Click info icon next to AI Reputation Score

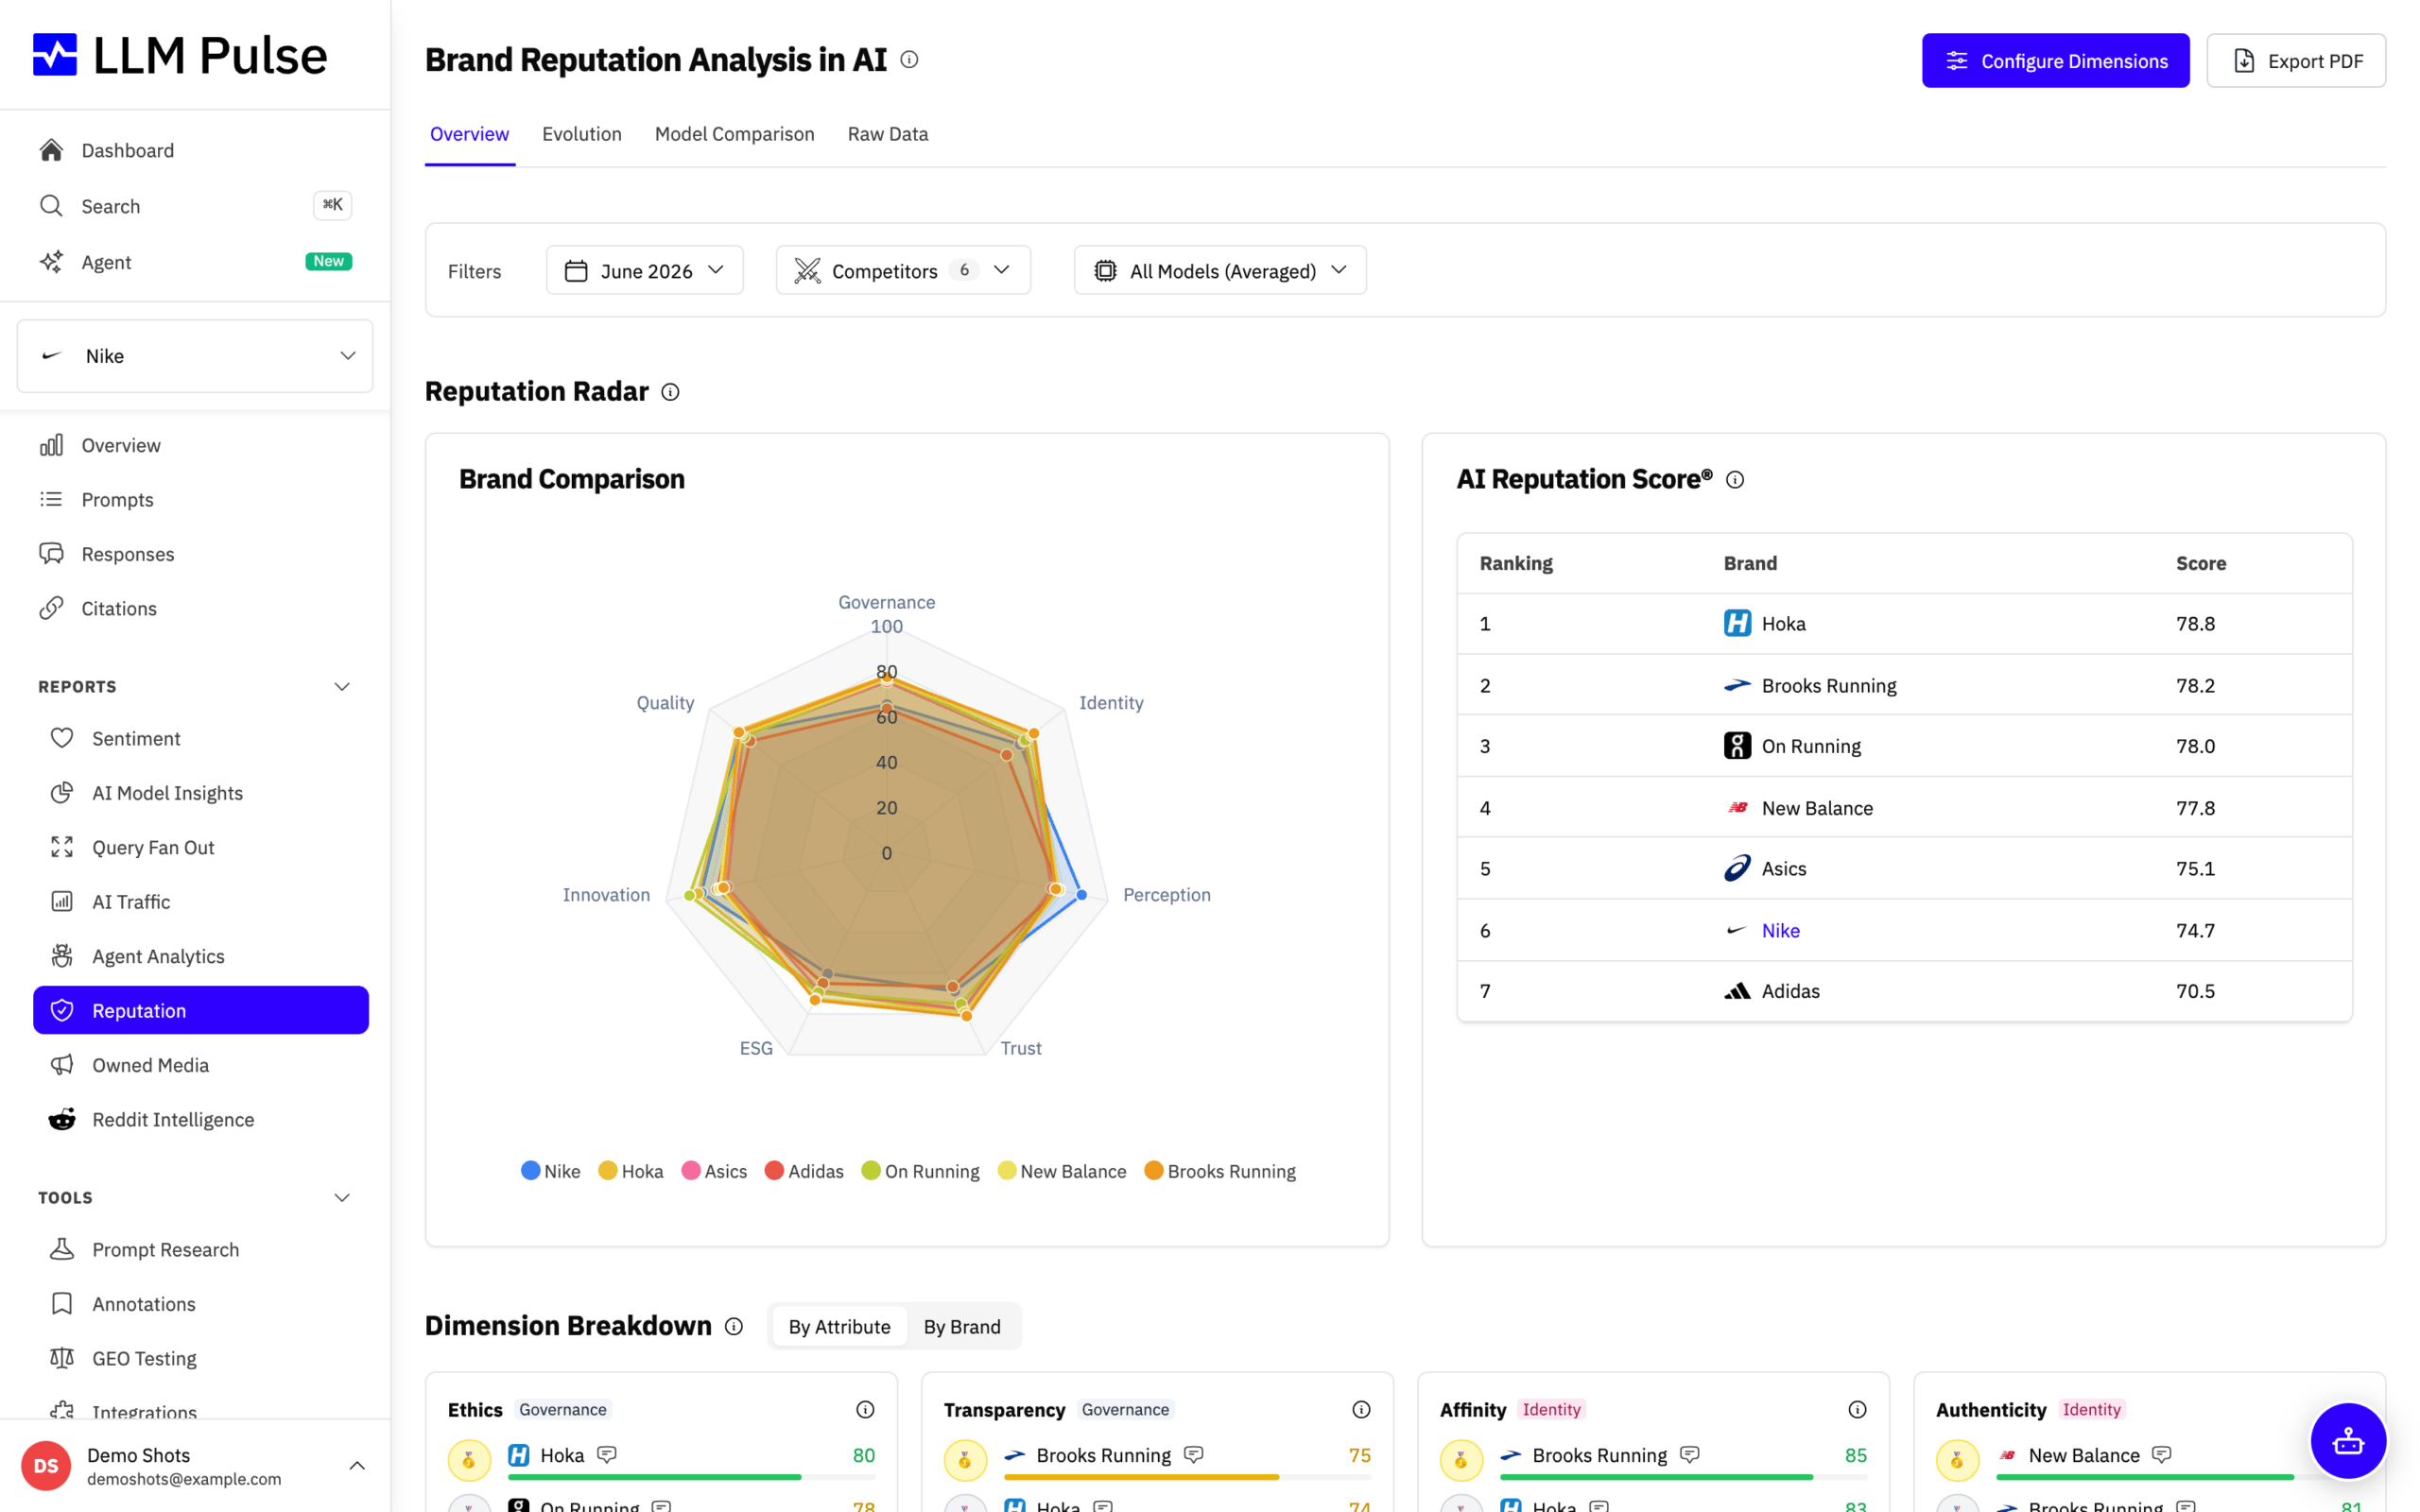pyautogui.click(x=1735, y=480)
